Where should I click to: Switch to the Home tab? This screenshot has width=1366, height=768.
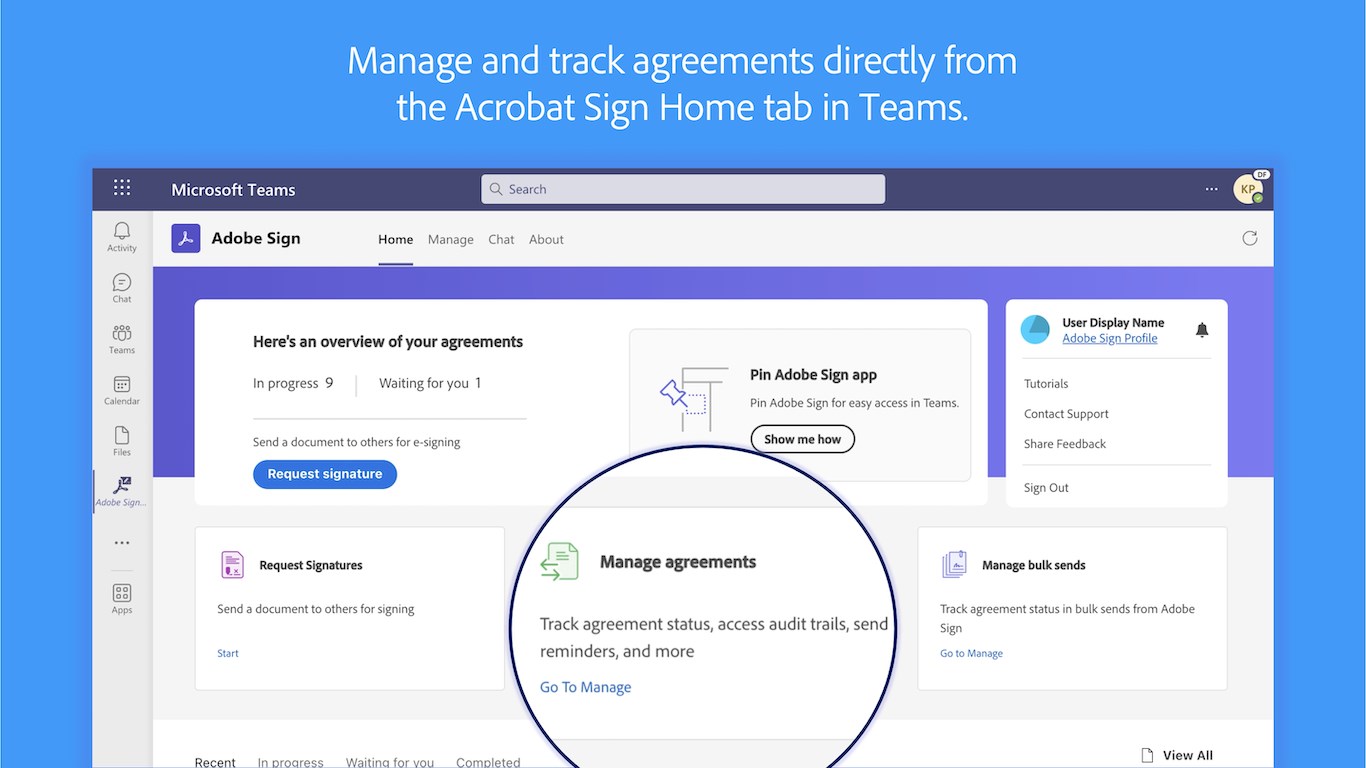[x=396, y=239]
